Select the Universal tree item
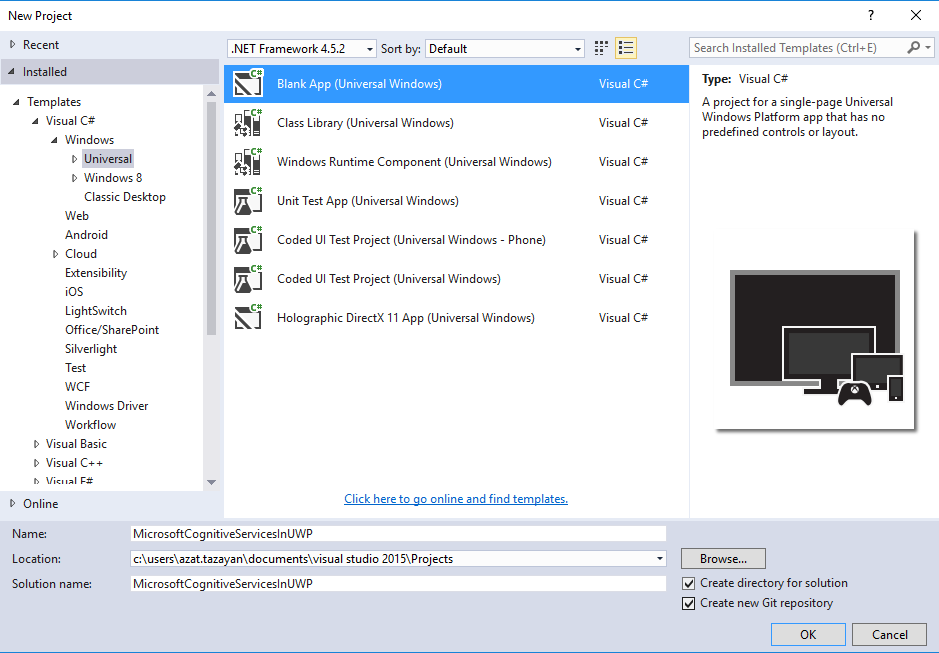The image size is (939, 653). point(108,159)
